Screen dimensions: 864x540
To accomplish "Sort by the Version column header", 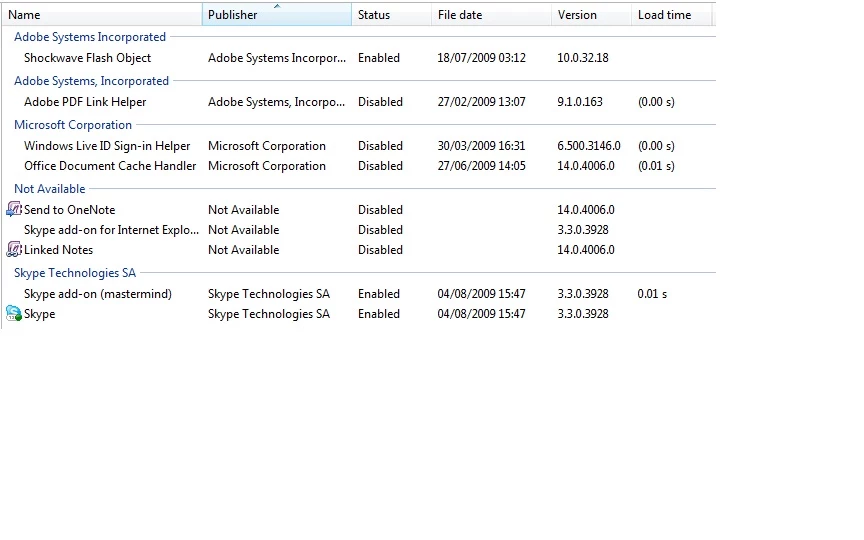I will pos(591,15).
